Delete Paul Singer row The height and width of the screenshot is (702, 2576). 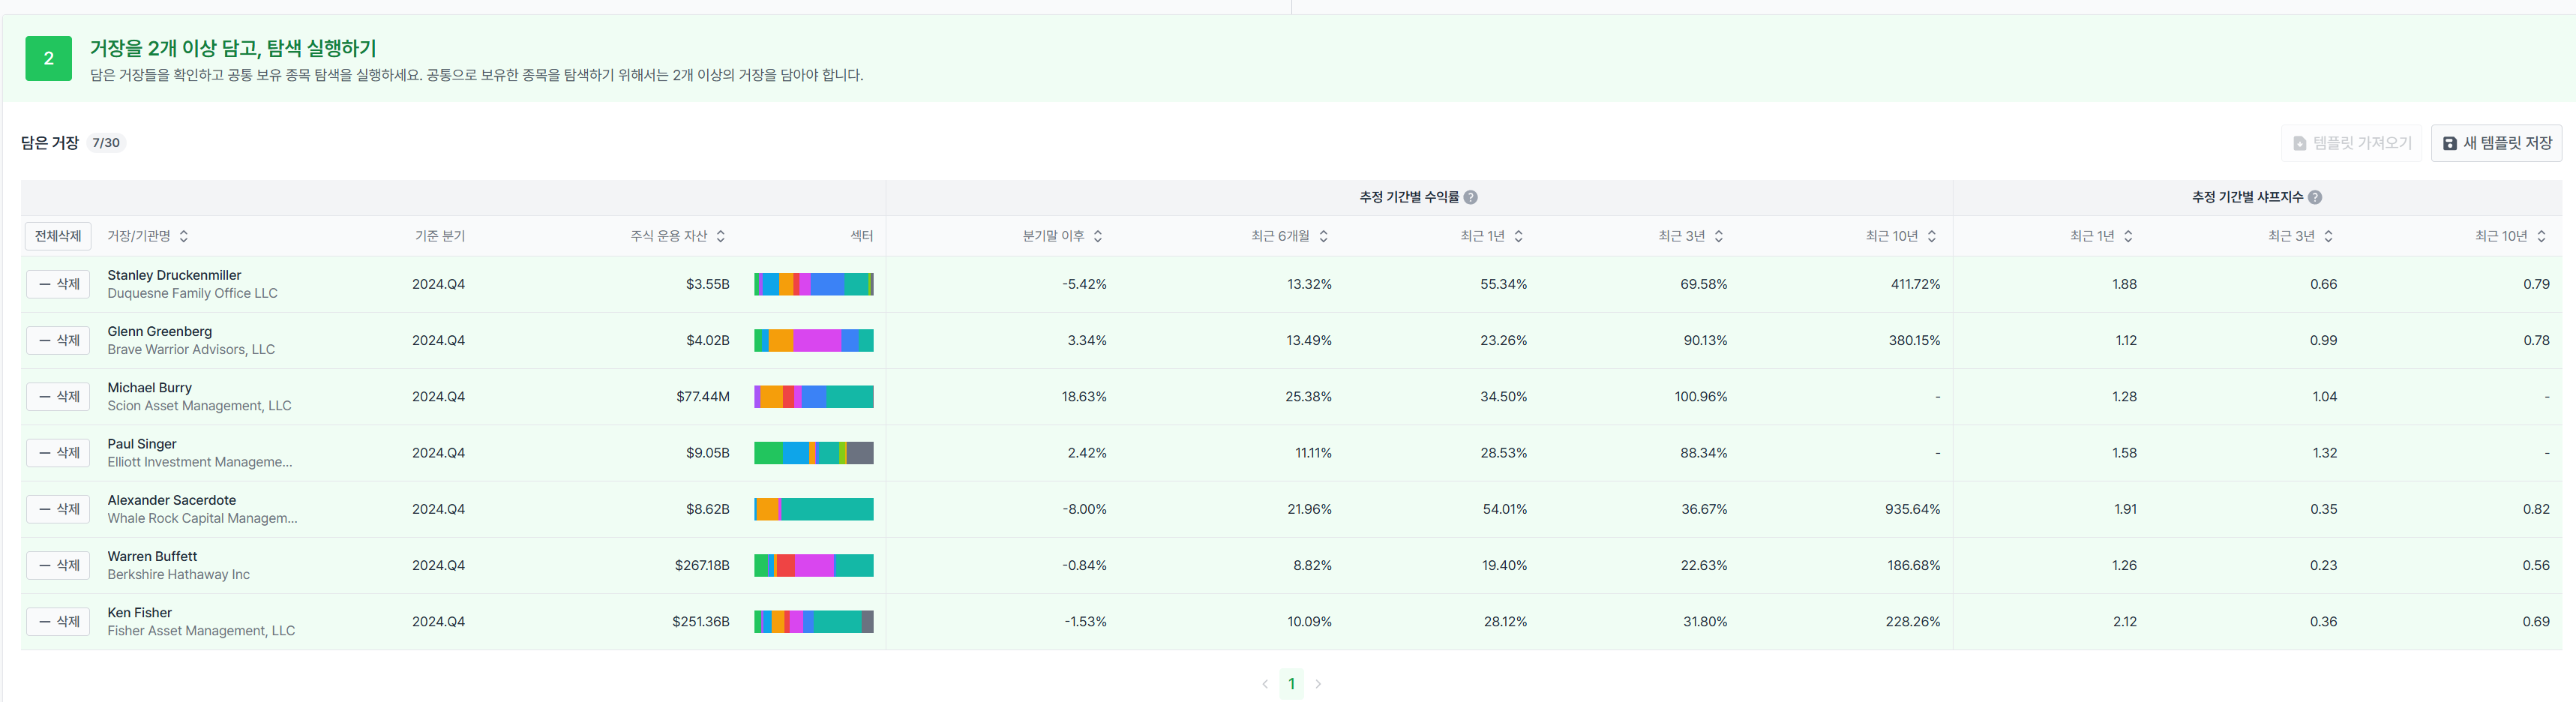click(x=59, y=453)
